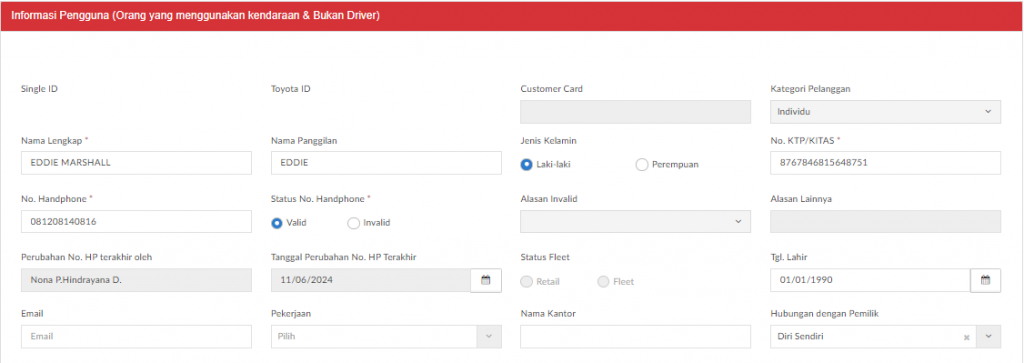Open Pekerjaan Pilih dropdown
The height and width of the screenshot is (363, 1024).
click(386, 336)
